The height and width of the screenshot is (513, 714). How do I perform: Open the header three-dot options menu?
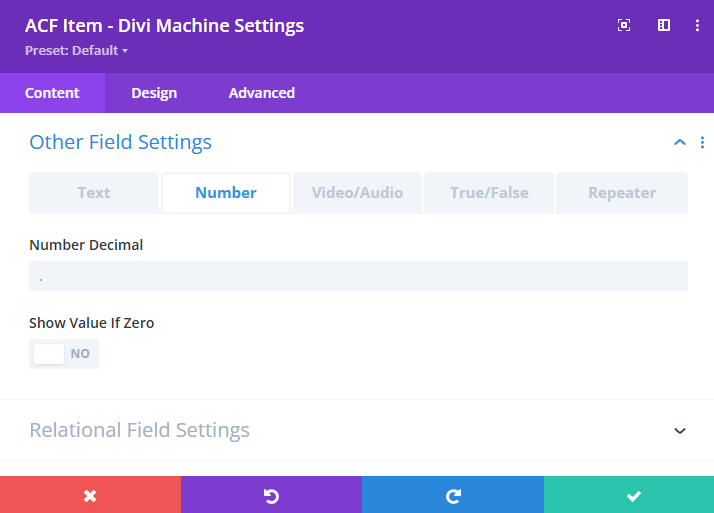point(697,25)
